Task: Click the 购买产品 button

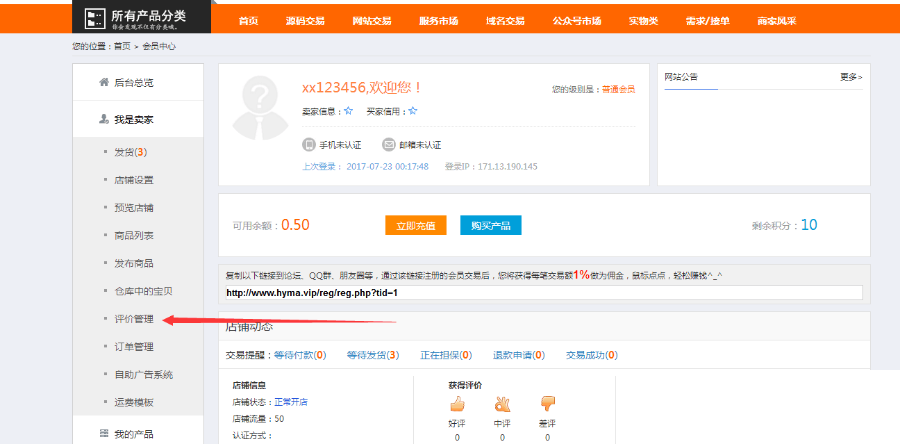Action: pyautogui.click(x=491, y=225)
